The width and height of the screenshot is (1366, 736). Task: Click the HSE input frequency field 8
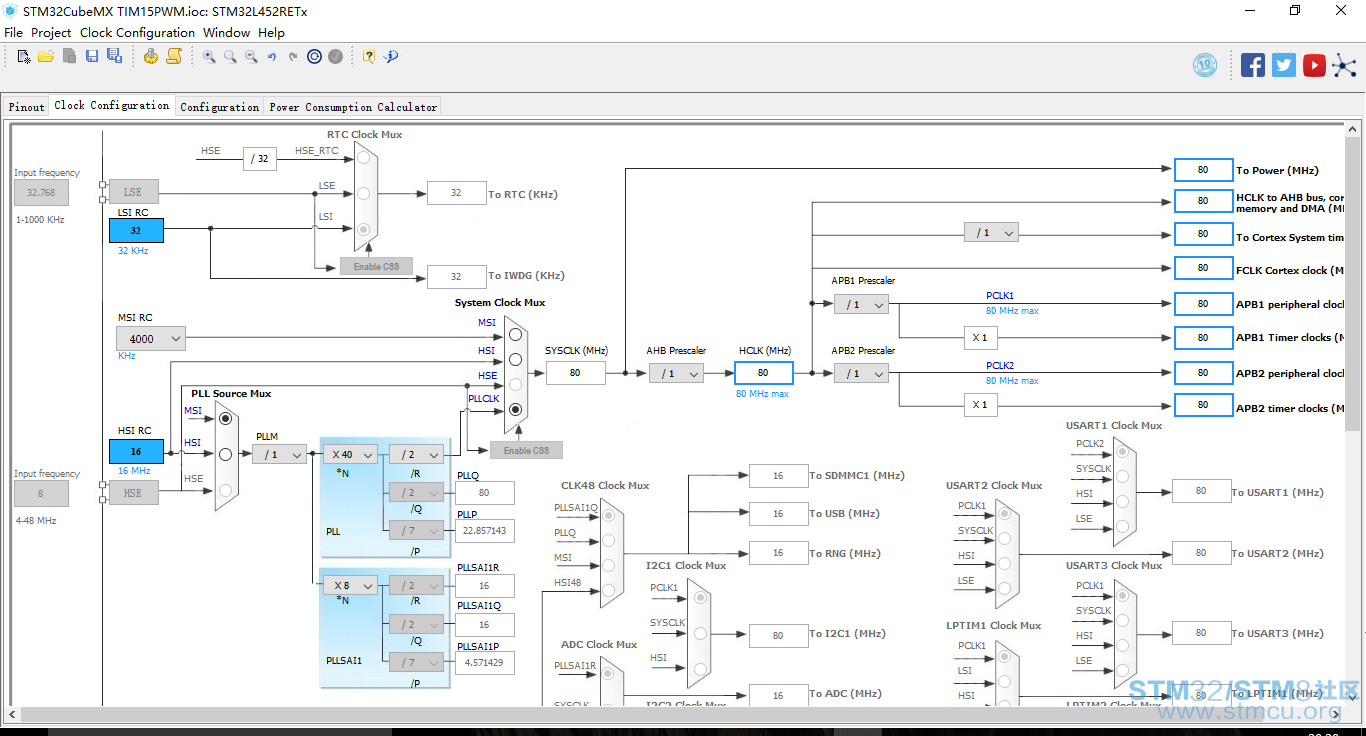[x=41, y=493]
